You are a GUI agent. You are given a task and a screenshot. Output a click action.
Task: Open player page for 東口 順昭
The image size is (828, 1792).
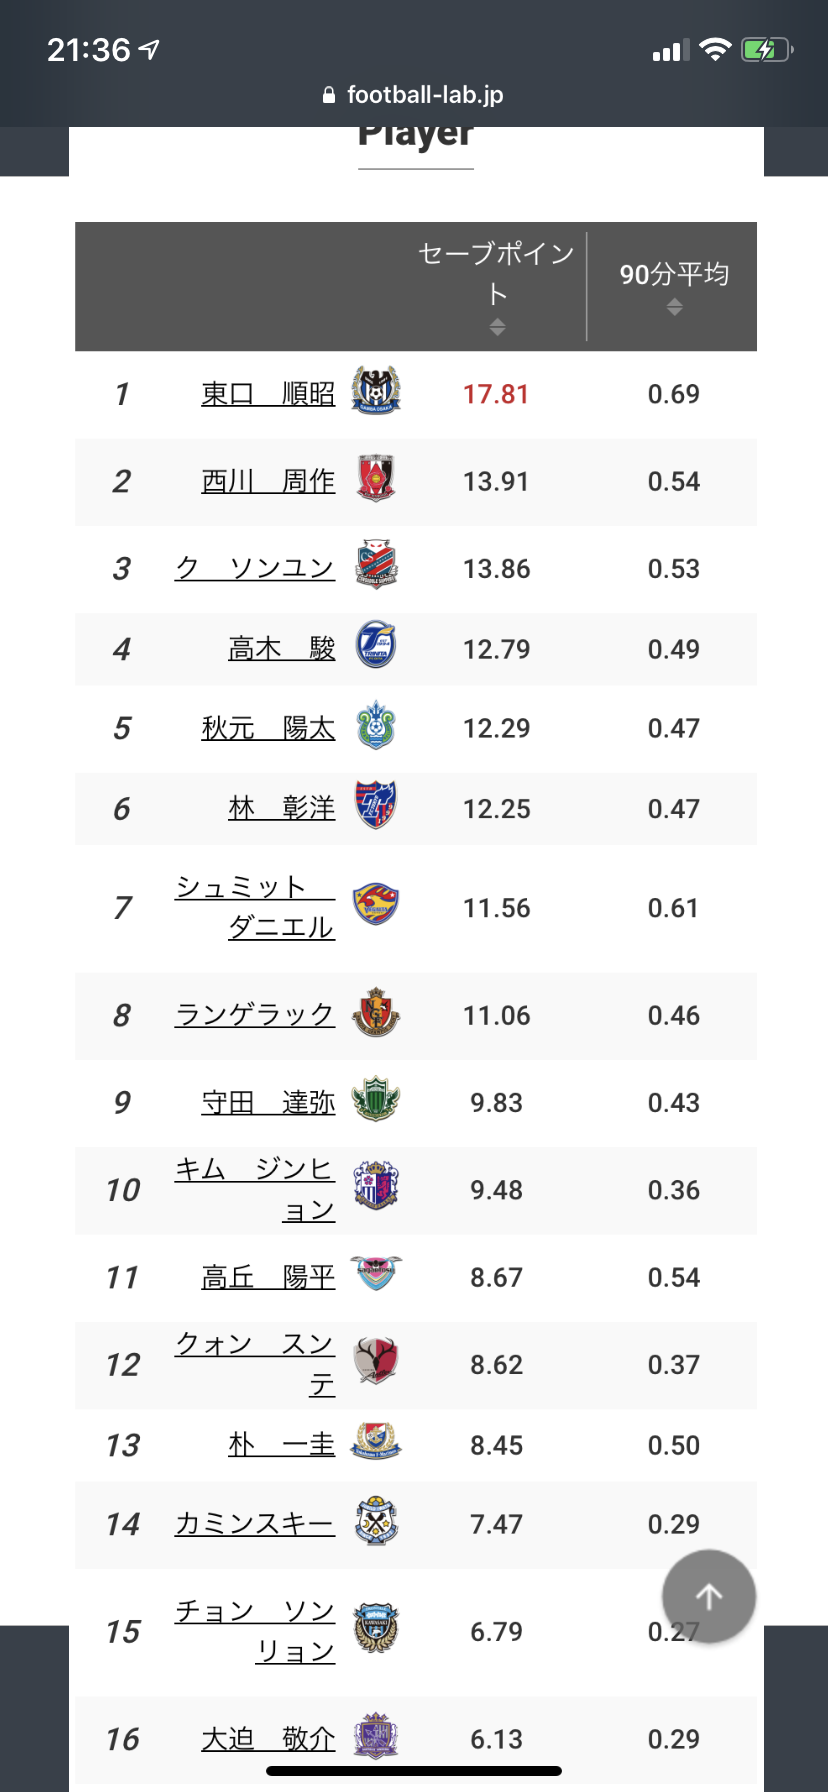[268, 394]
